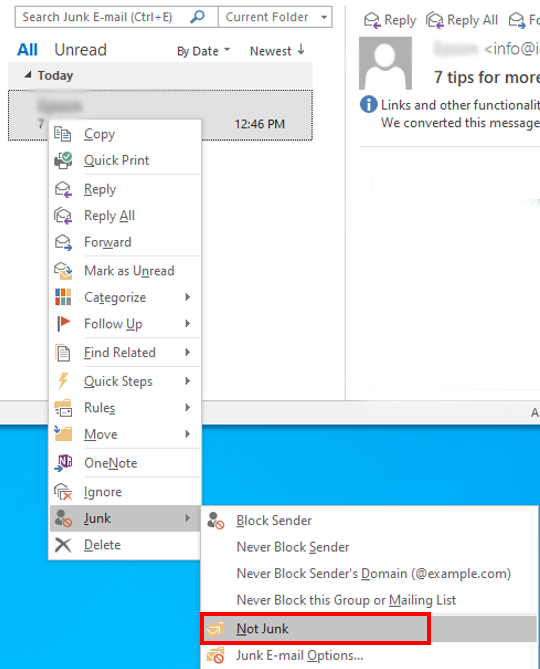
Task: Click the OneNote icon in context menu
Action: tap(63, 463)
